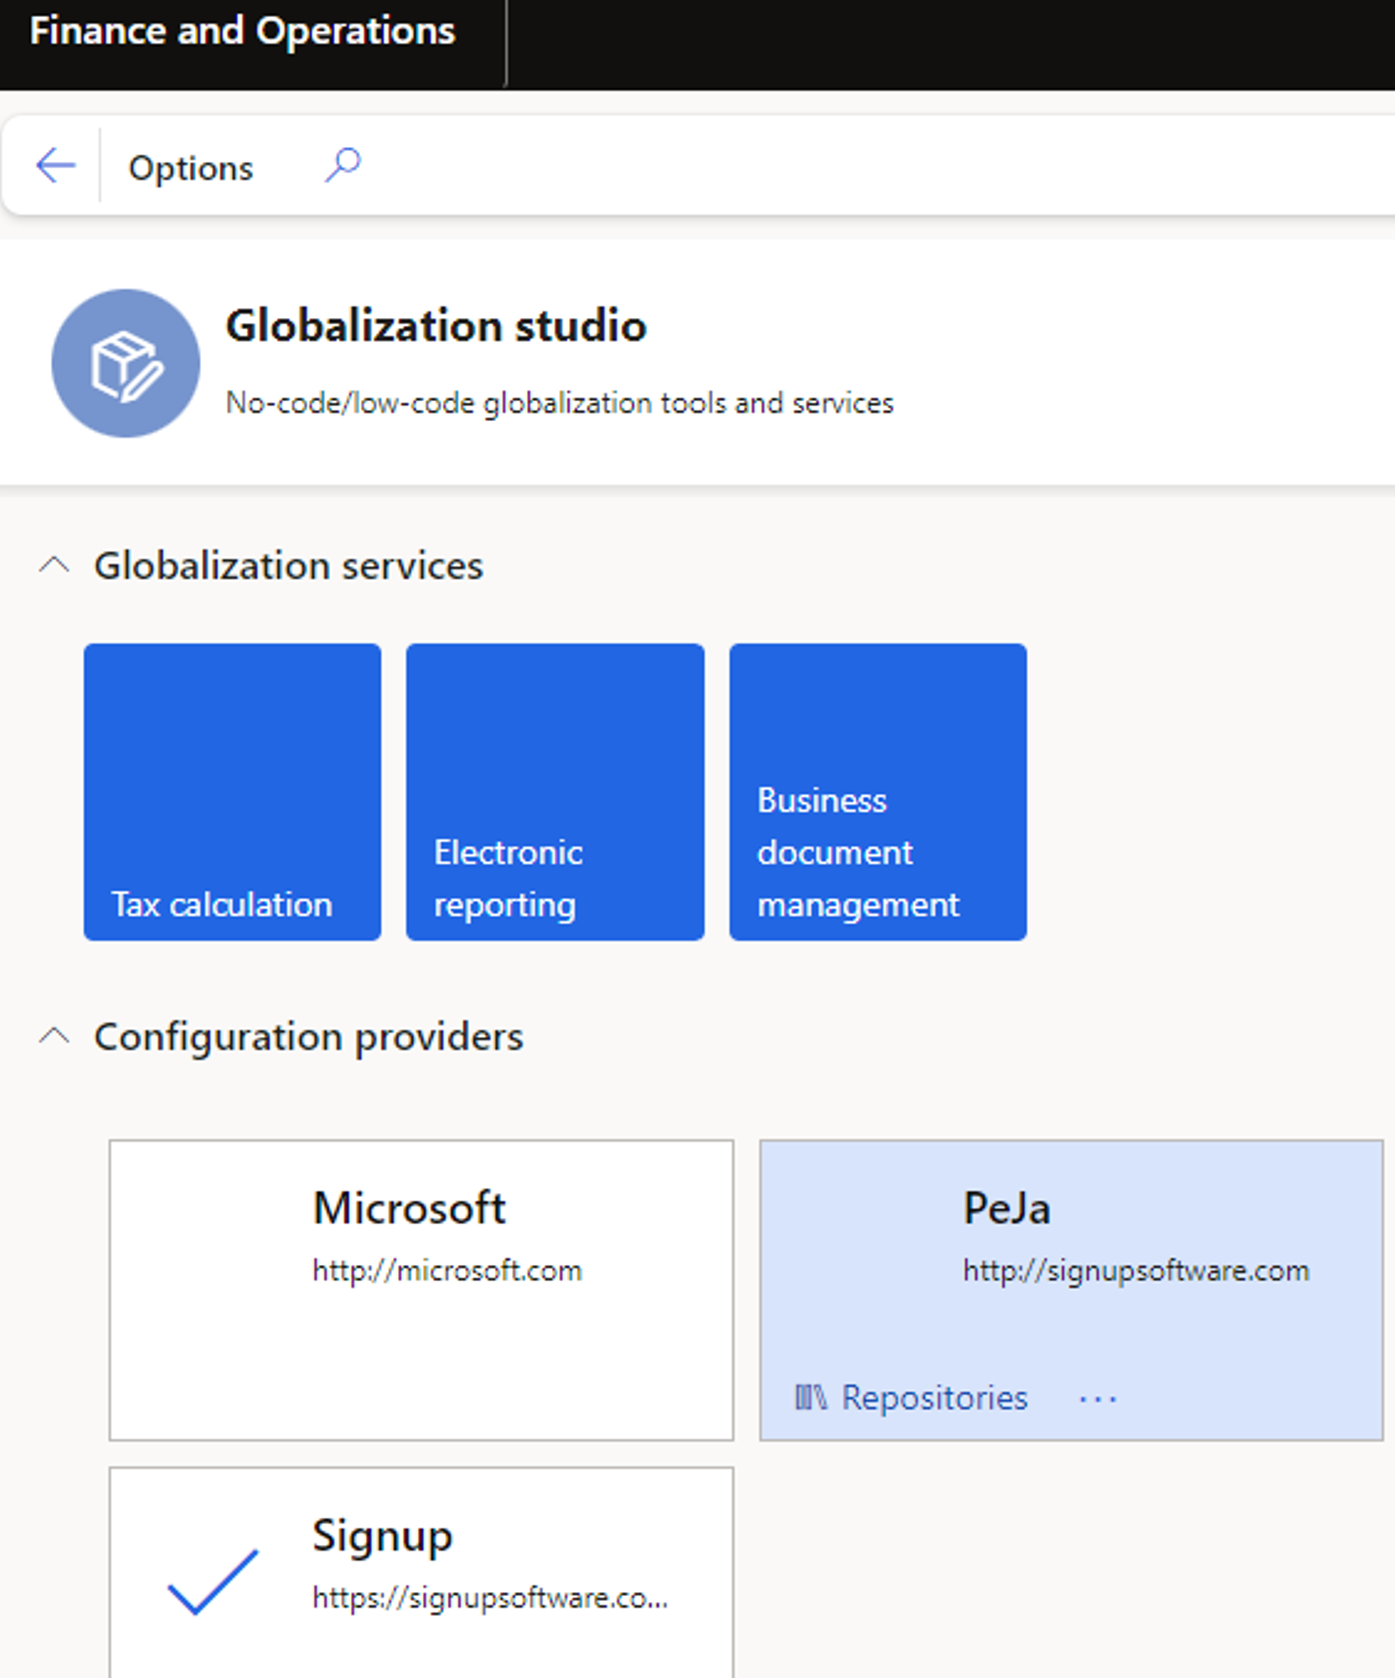
Task: Open the Business document management tile
Action: 878,792
